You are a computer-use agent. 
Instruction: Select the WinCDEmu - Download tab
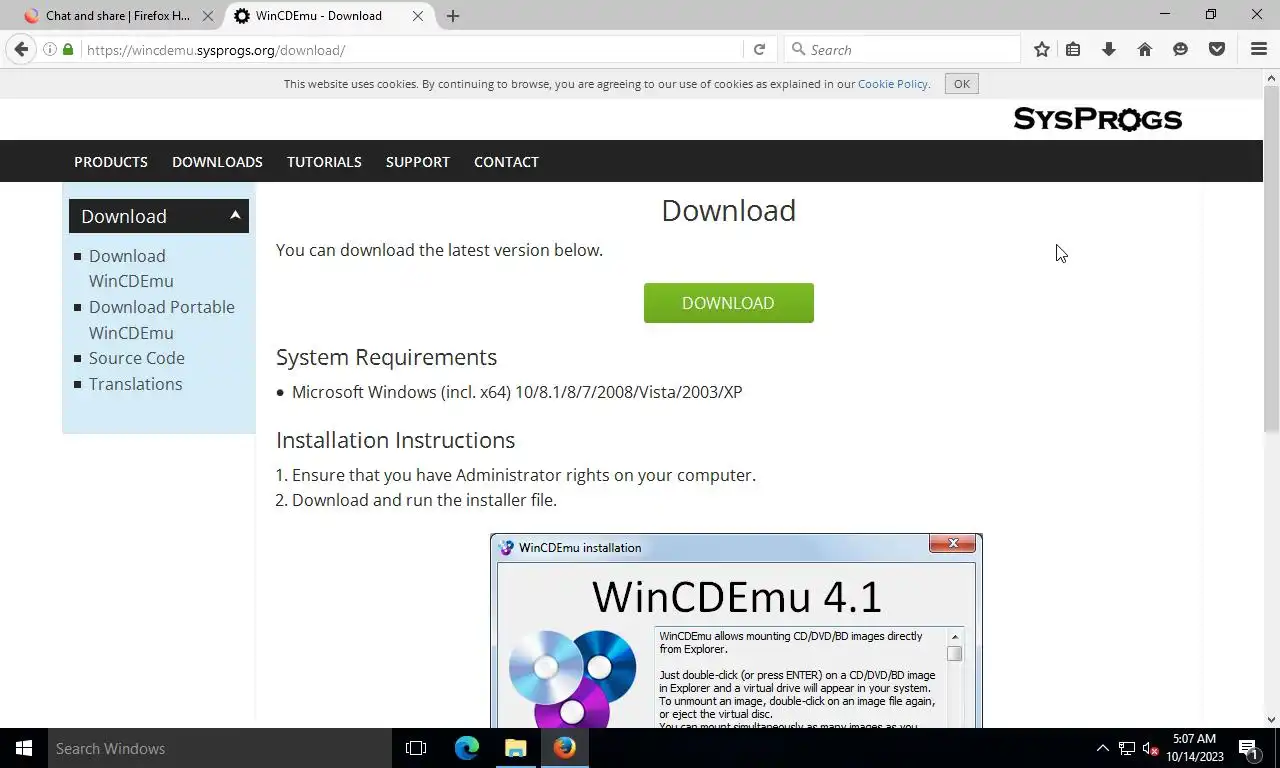click(320, 16)
